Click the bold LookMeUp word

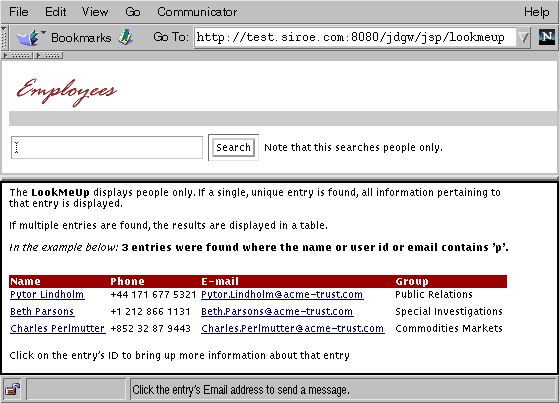click(60, 193)
